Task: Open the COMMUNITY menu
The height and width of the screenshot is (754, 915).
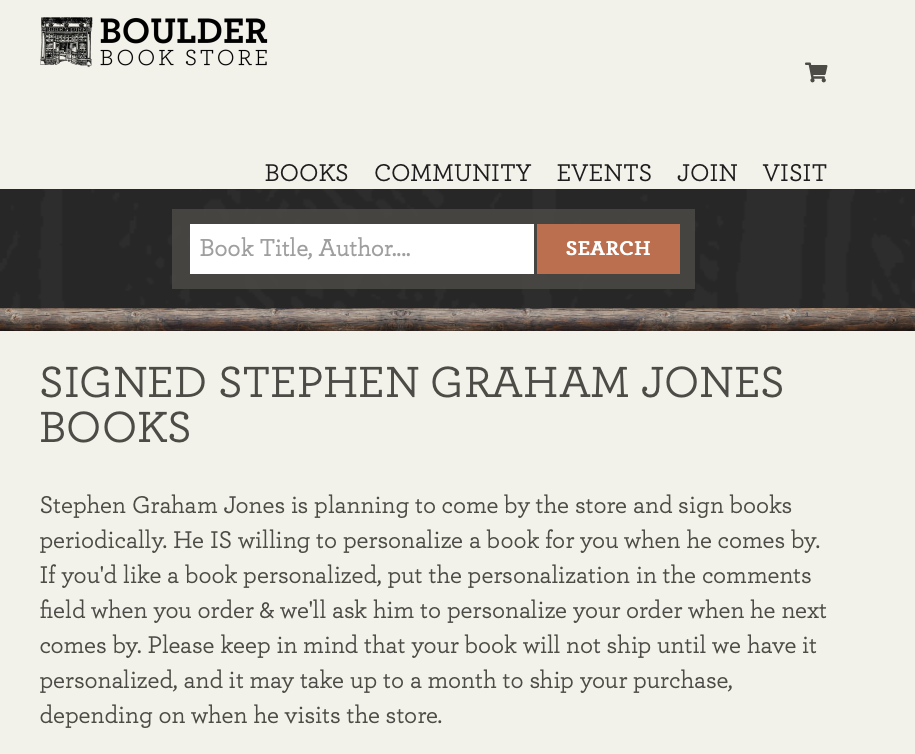Action: [452, 173]
